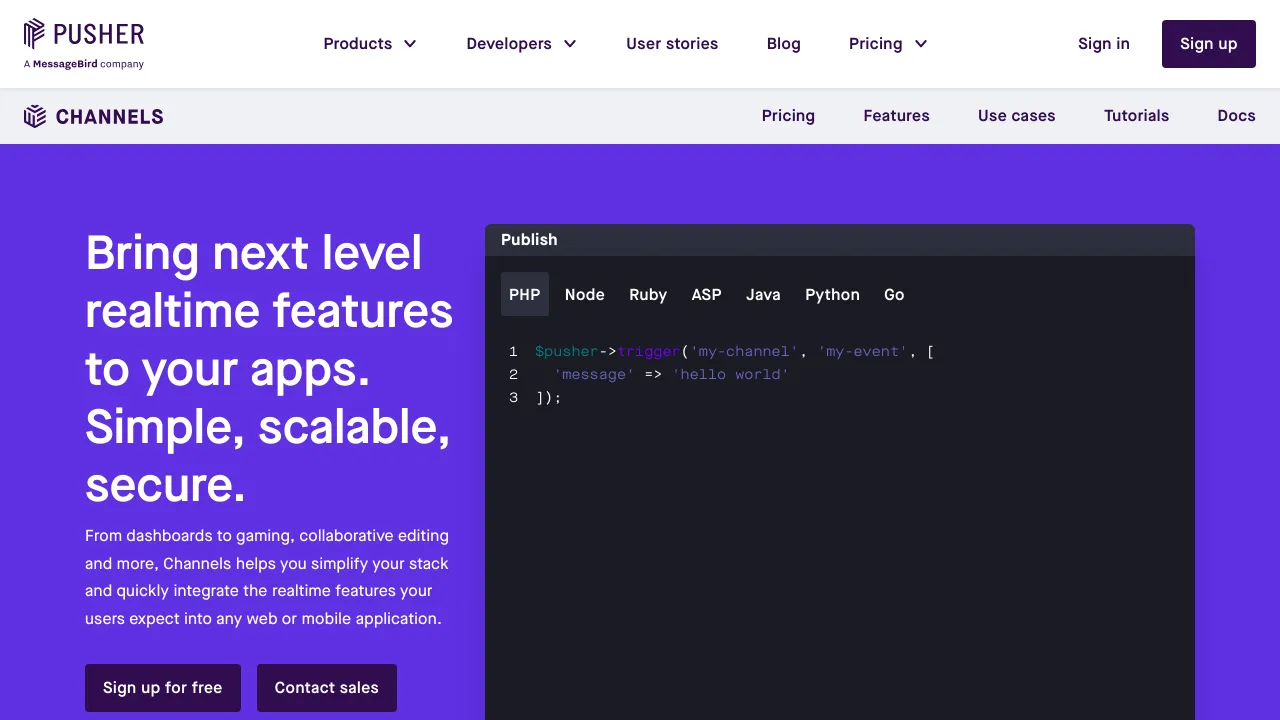The image size is (1280, 720).
Task: Click the 'Bring next level realtime features' headline
Action: [269, 369]
